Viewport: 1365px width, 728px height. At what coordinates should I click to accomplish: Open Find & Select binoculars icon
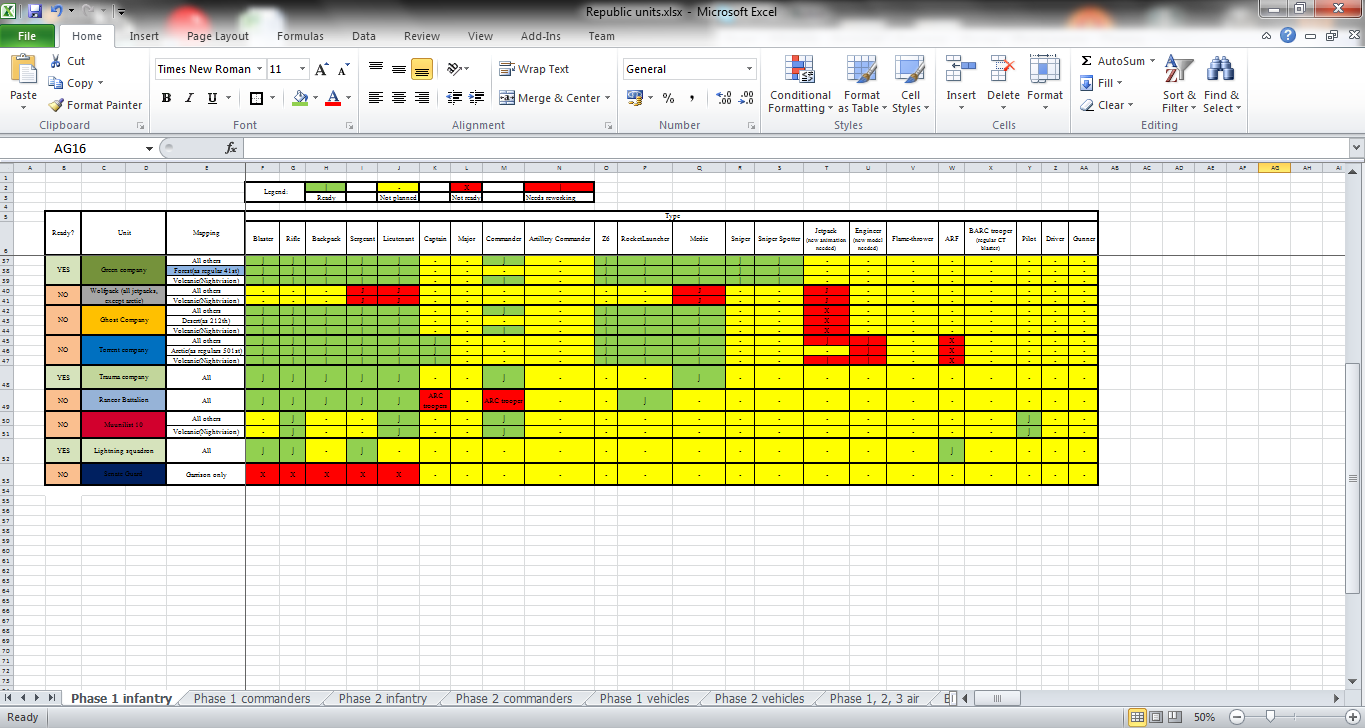pyautogui.click(x=1221, y=69)
